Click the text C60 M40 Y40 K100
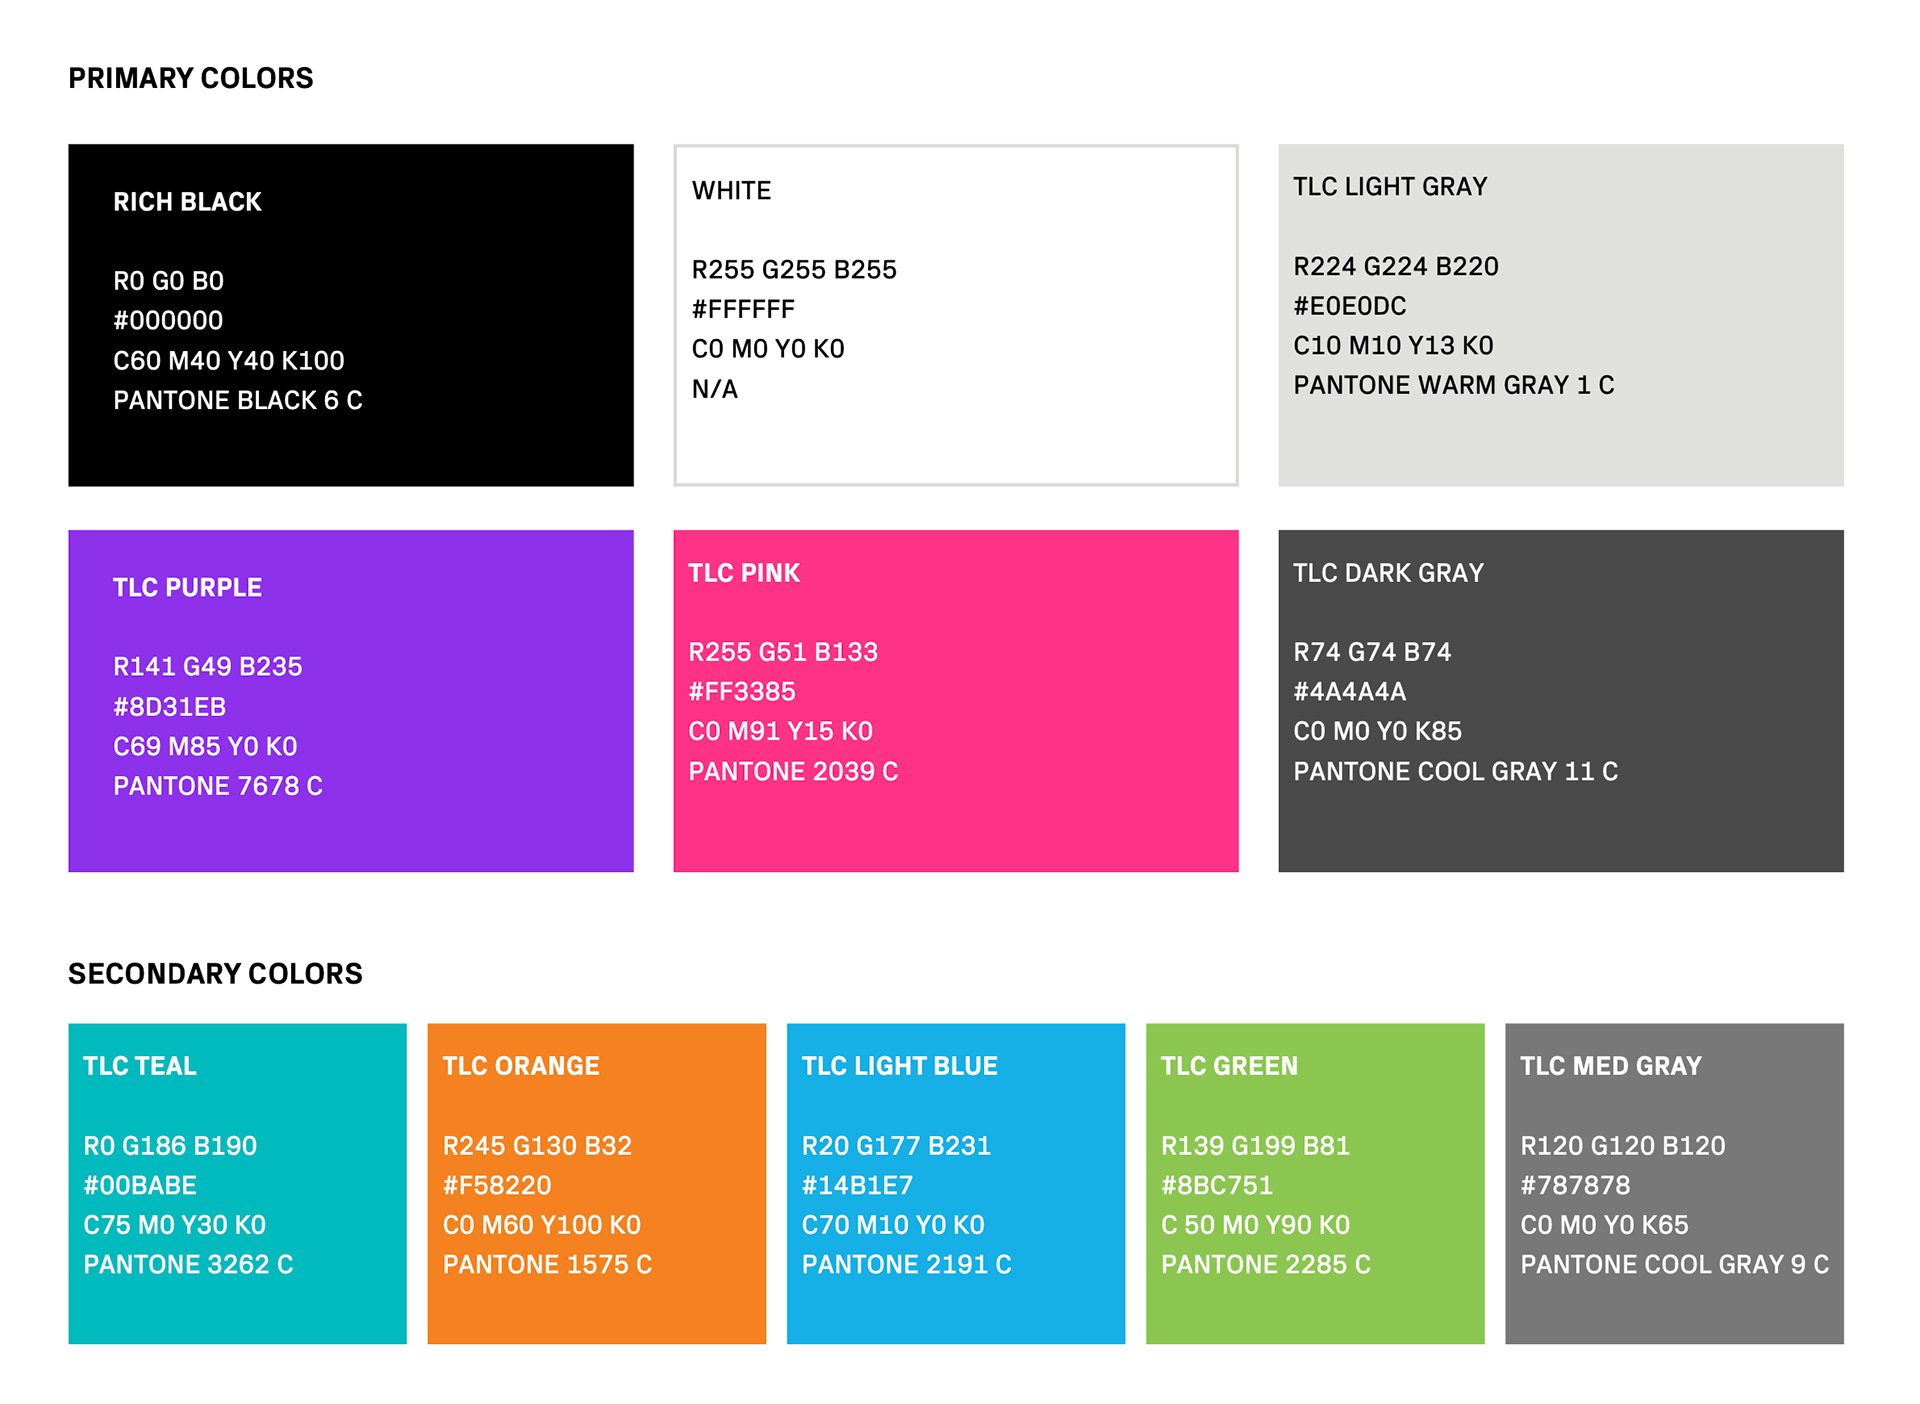1920x1404 pixels. [x=229, y=360]
